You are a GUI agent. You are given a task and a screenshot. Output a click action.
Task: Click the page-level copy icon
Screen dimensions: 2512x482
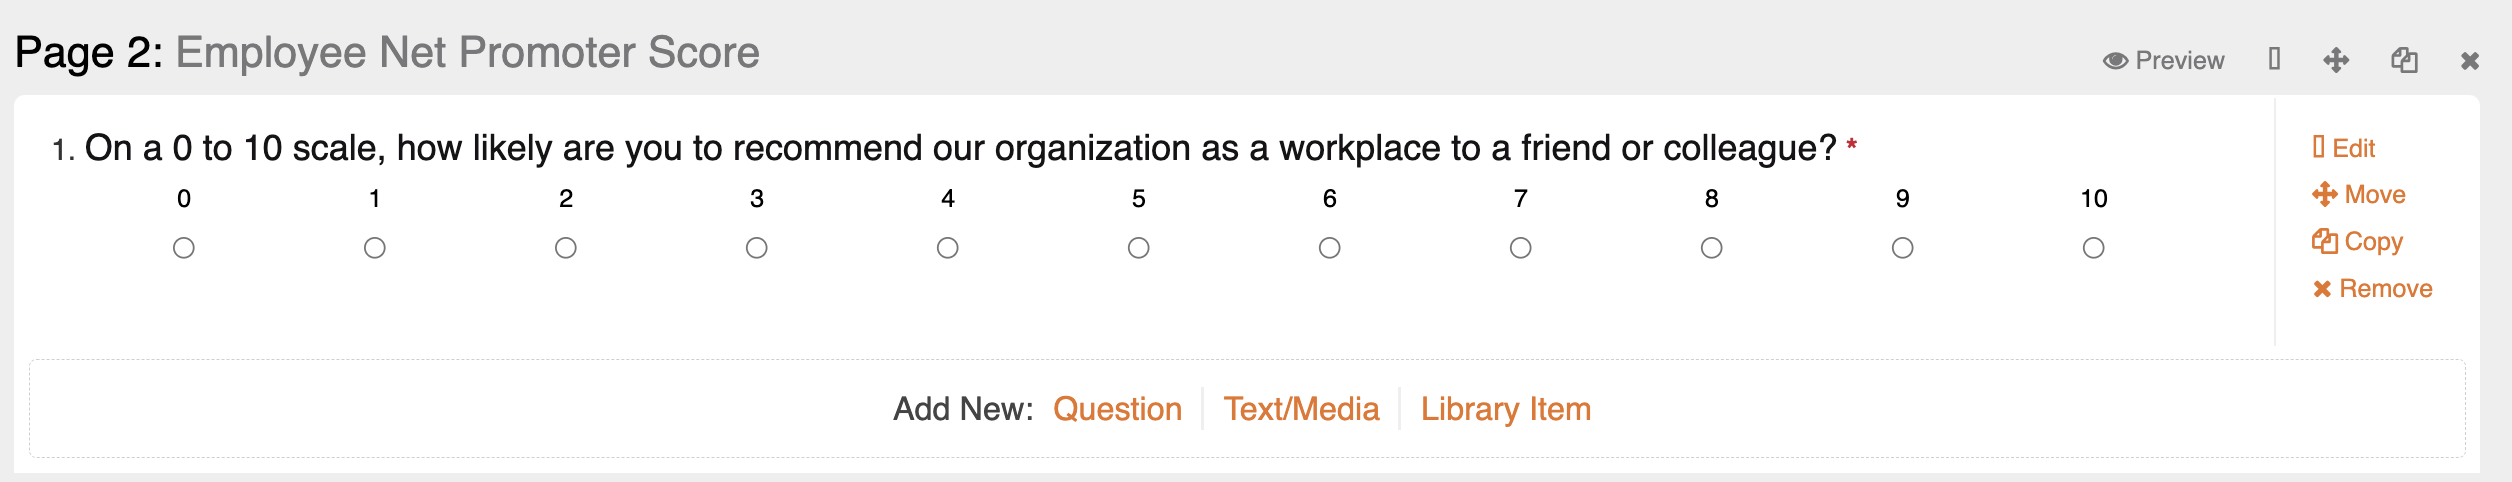[2404, 60]
